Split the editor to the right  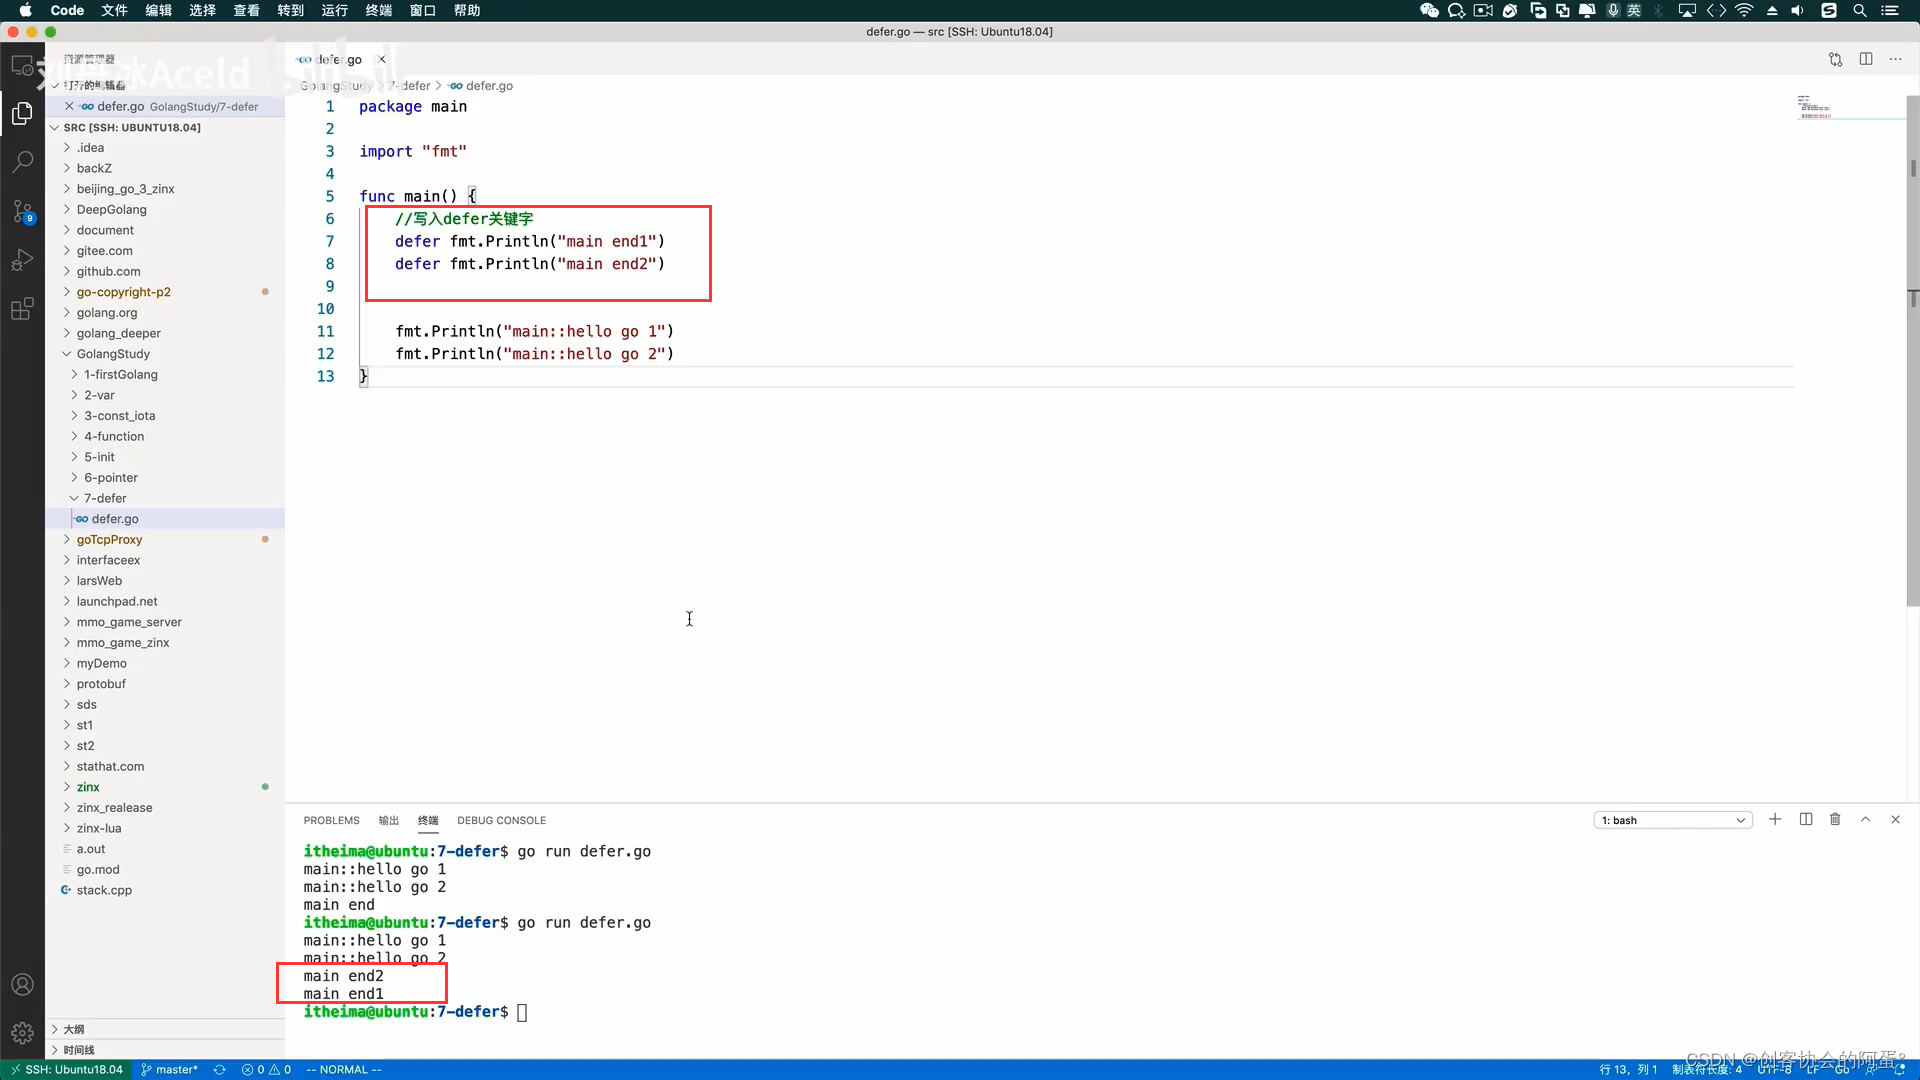point(1866,59)
